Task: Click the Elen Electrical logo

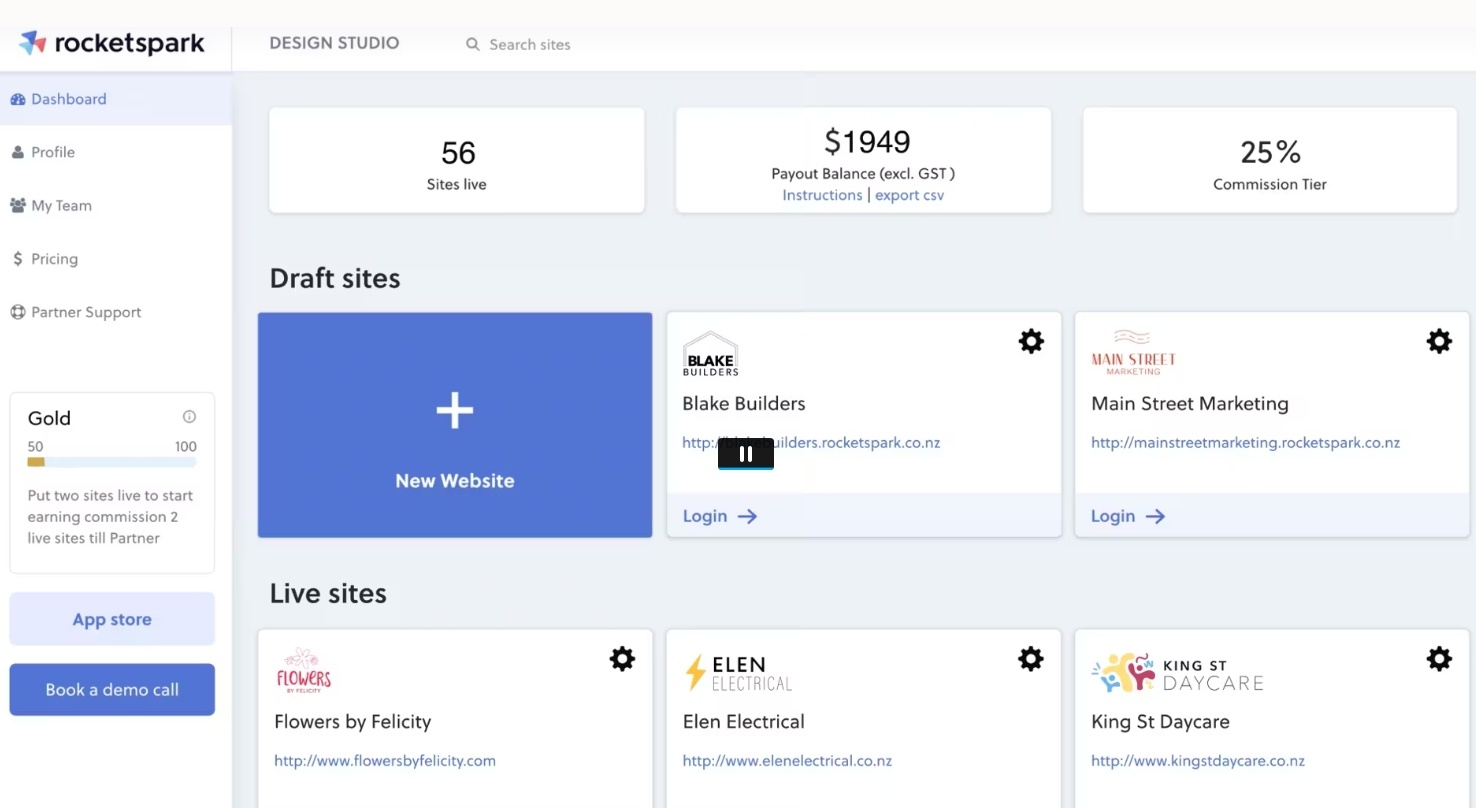Action: coord(738,673)
